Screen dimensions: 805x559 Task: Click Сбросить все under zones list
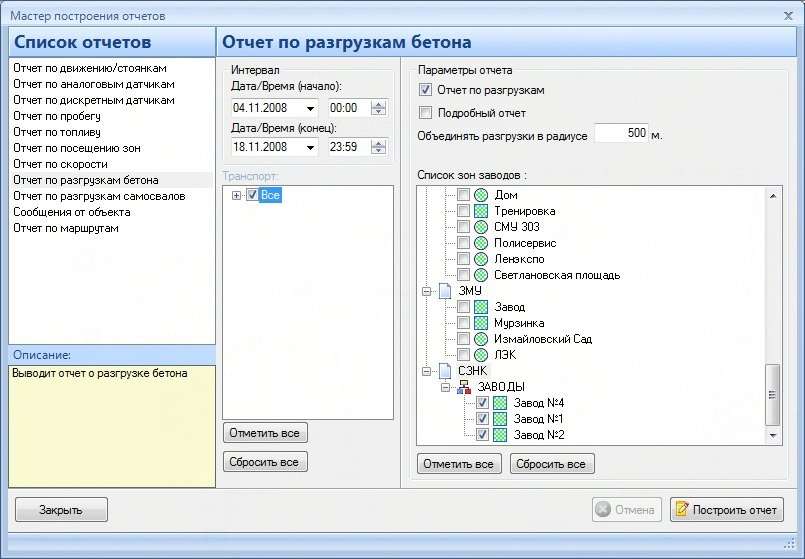click(552, 464)
